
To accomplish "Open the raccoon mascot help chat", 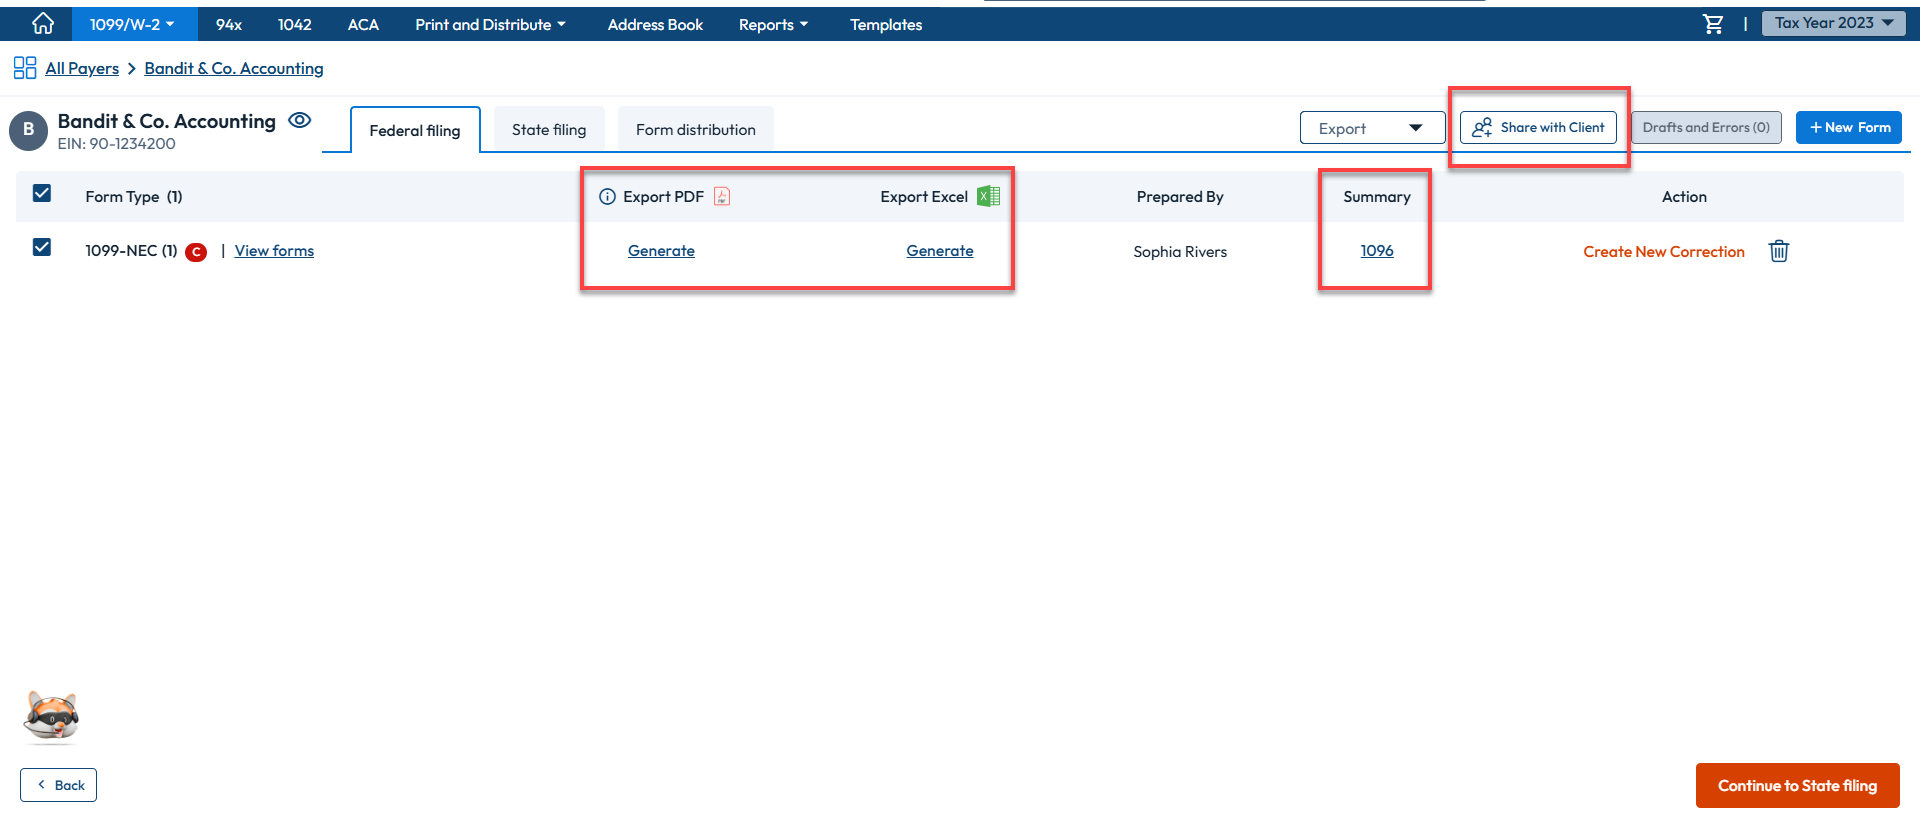I will coord(51,717).
